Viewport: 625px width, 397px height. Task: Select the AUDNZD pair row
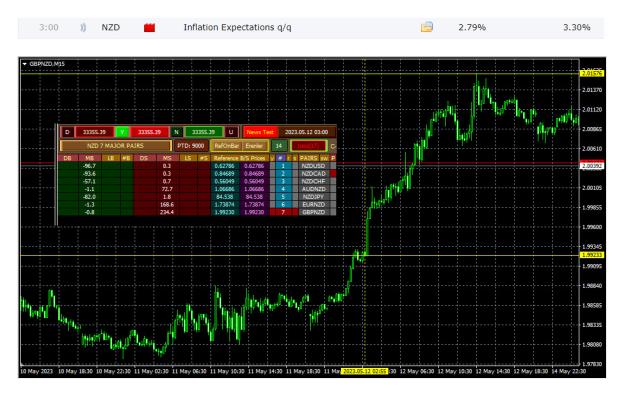click(x=313, y=189)
